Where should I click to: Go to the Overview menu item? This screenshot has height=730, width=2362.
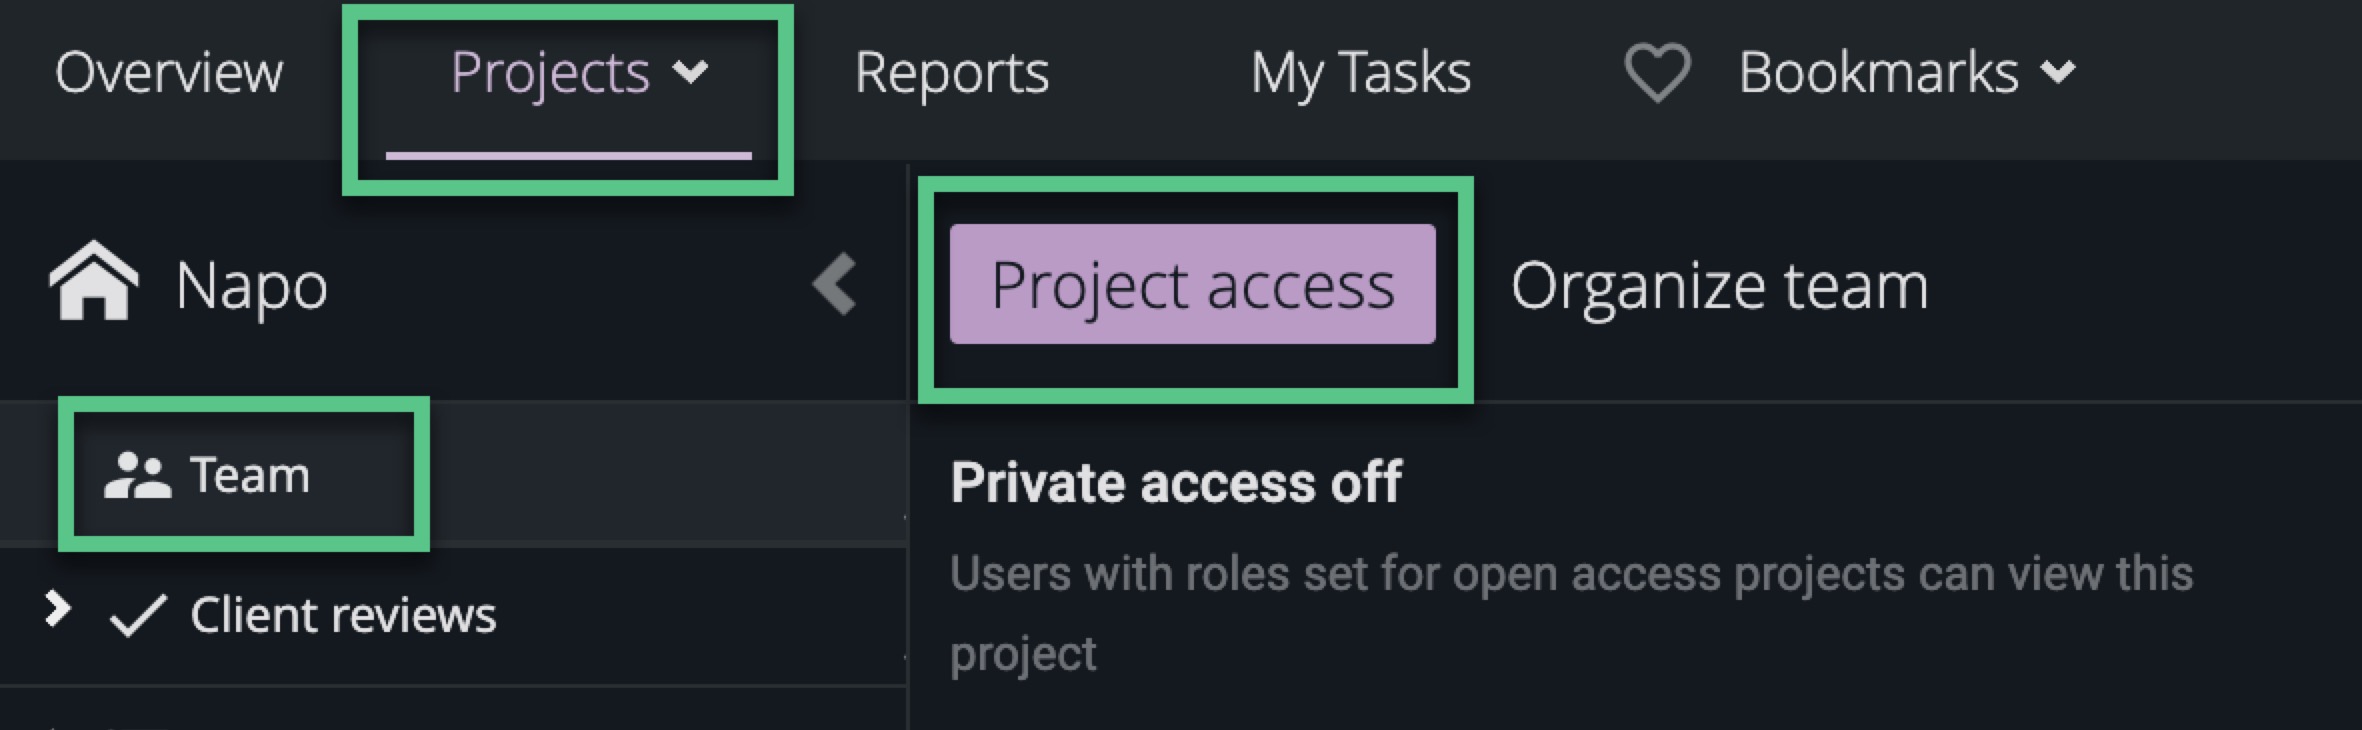click(x=169, y=73)
